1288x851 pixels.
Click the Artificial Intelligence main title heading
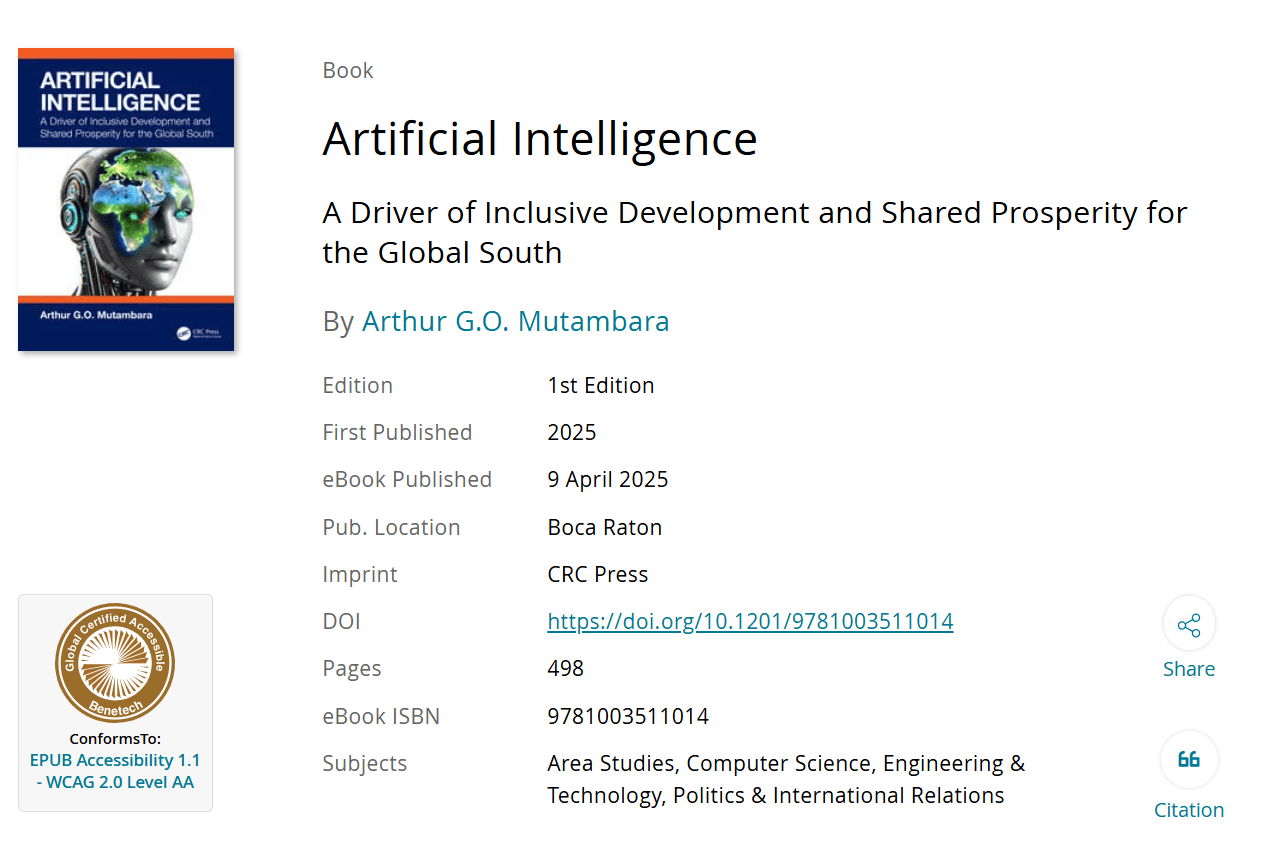[x=540, y=138]
